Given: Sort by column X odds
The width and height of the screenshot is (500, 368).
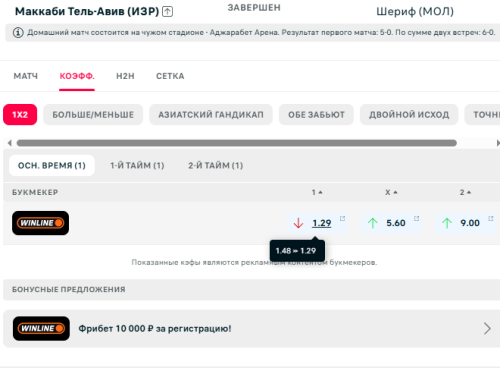Looking at the screenshot, I should [x=391, y=192].
